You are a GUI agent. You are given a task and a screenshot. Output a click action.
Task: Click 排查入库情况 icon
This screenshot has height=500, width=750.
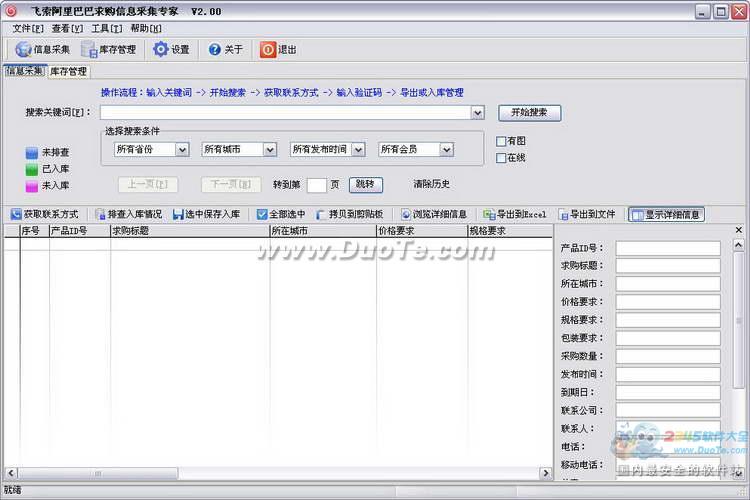(100, 214)
